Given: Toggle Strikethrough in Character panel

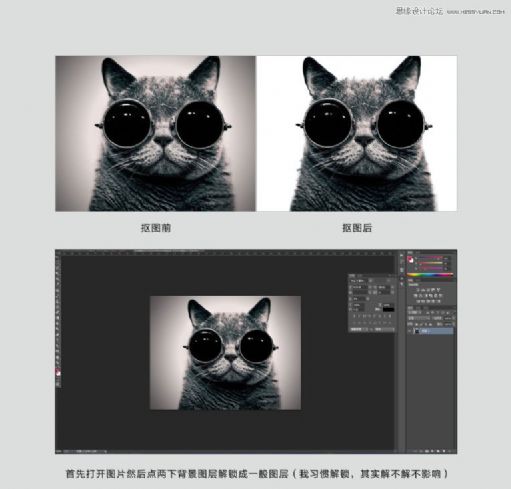Looking at the screenshot, I should pos(390,316).
